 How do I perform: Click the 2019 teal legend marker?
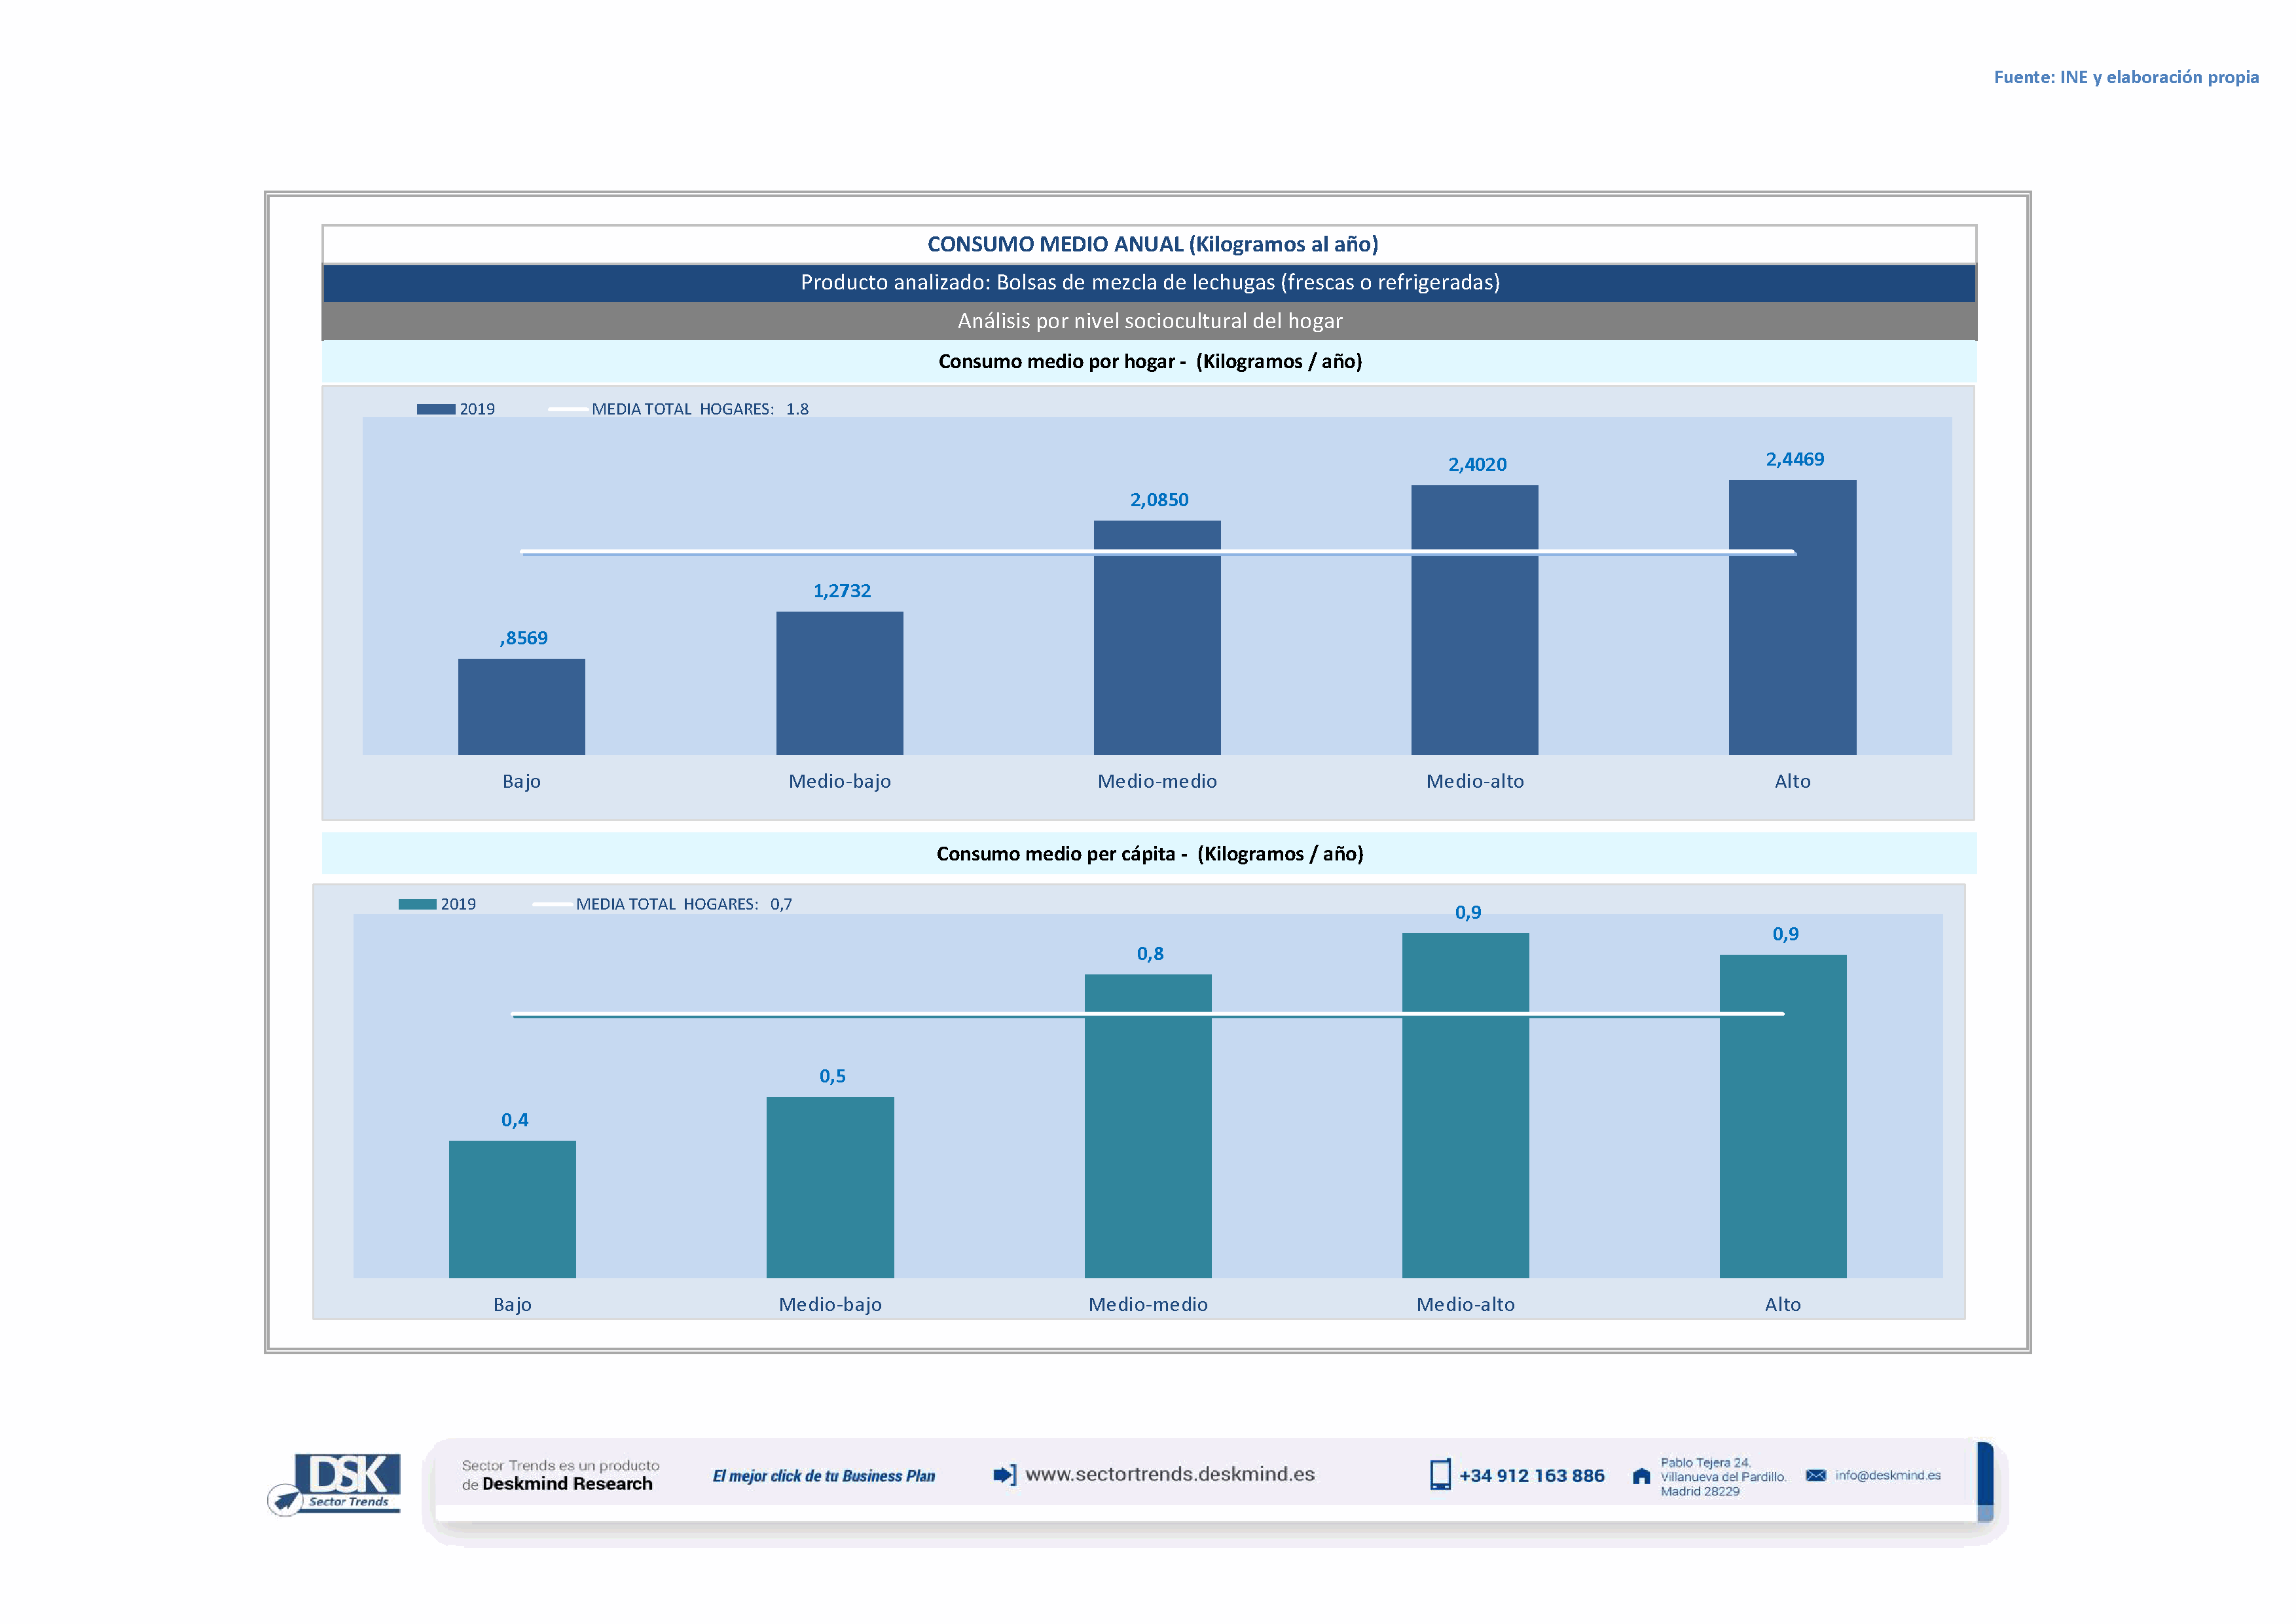pyautogui.click(x=417, y=904)
